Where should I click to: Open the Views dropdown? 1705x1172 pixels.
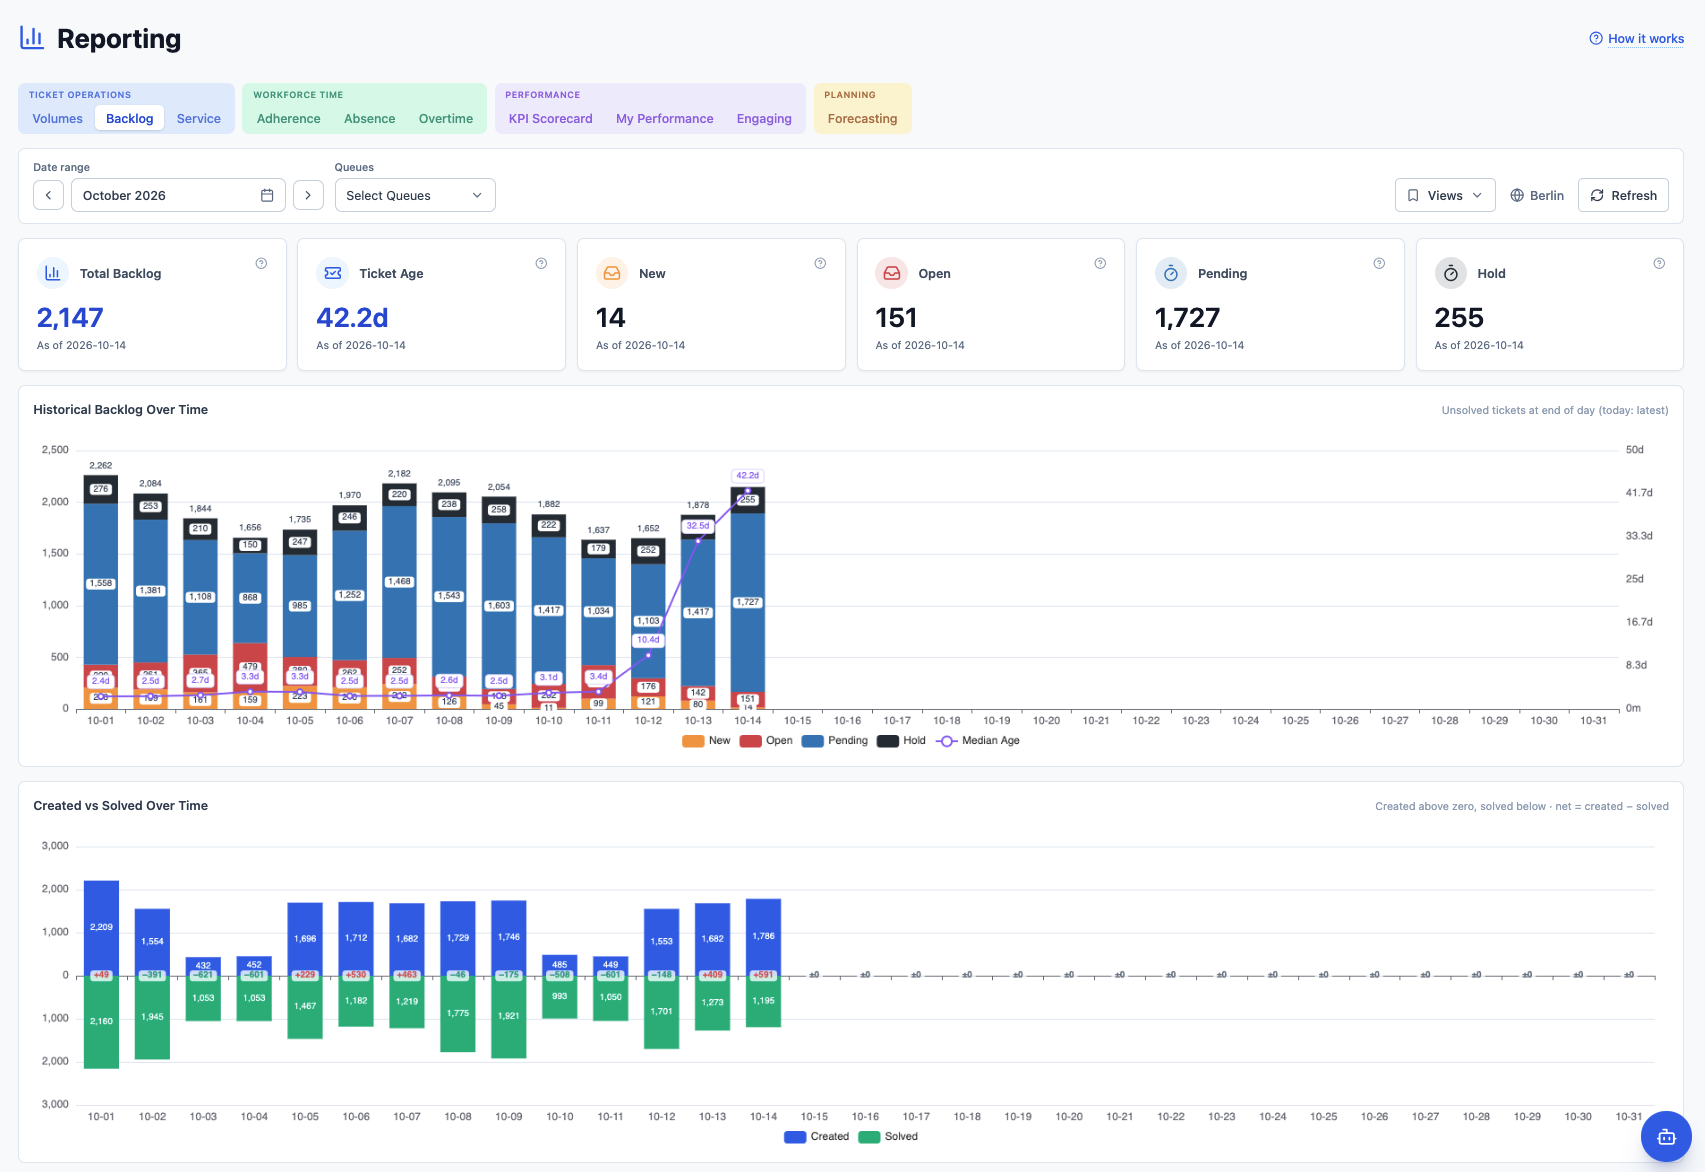(x=1445, y=195)
